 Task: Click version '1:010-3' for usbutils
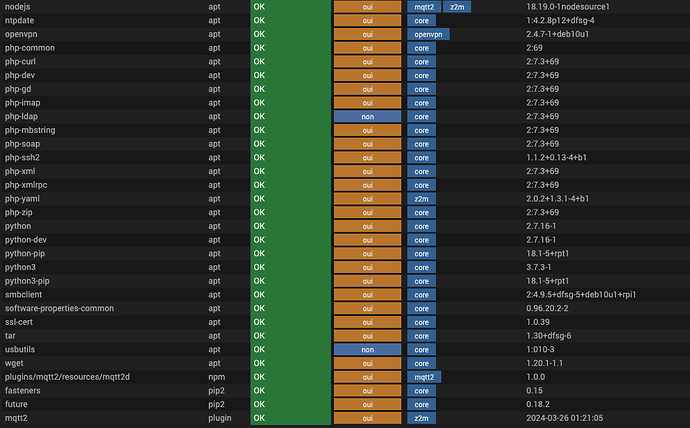(x=540, y=350)
